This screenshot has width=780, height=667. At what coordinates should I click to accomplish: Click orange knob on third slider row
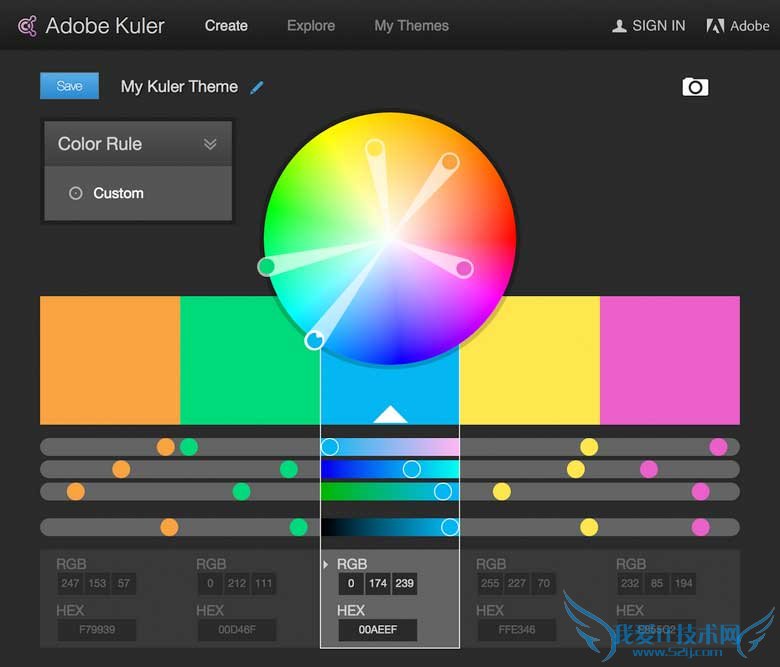(x=76, y=491)
